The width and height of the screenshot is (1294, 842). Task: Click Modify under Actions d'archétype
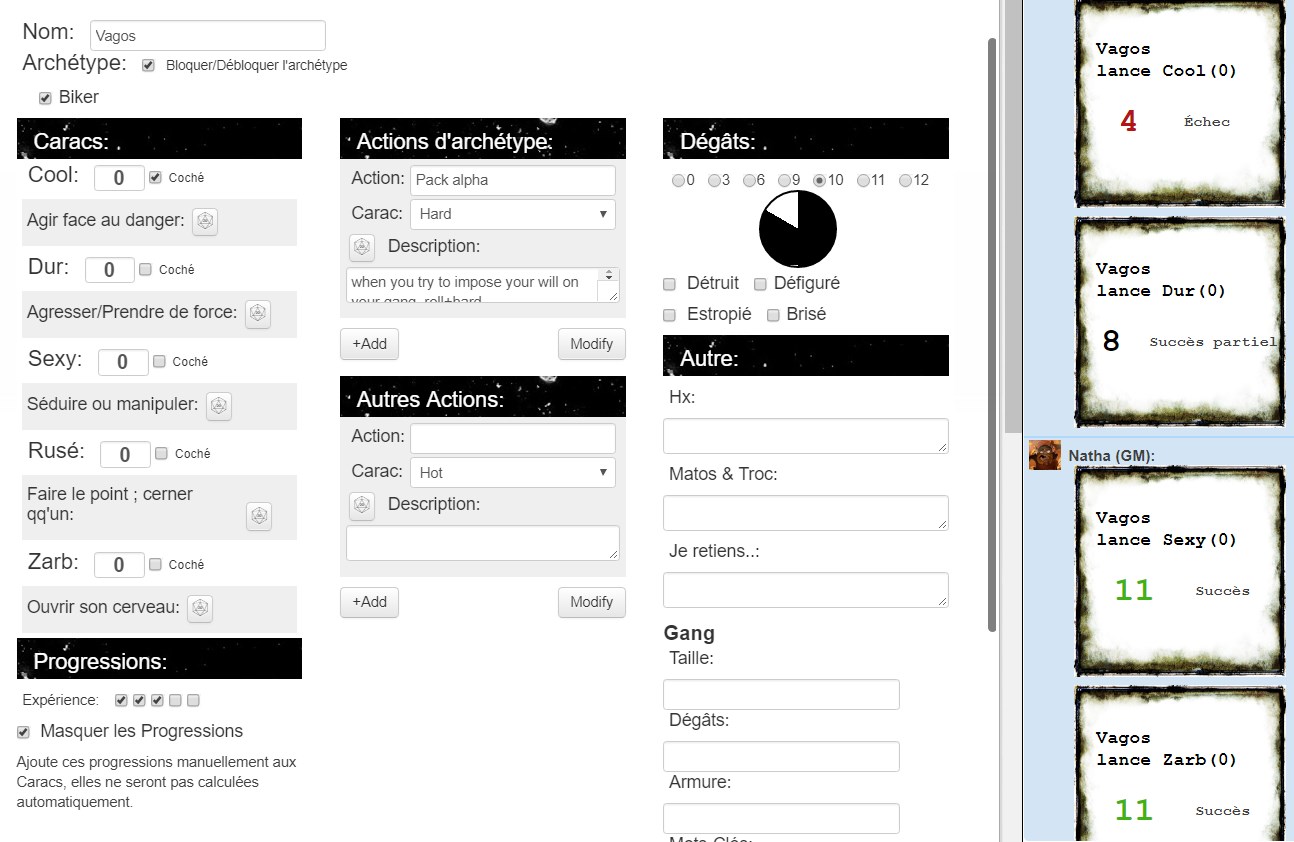[x=591, y=343]
